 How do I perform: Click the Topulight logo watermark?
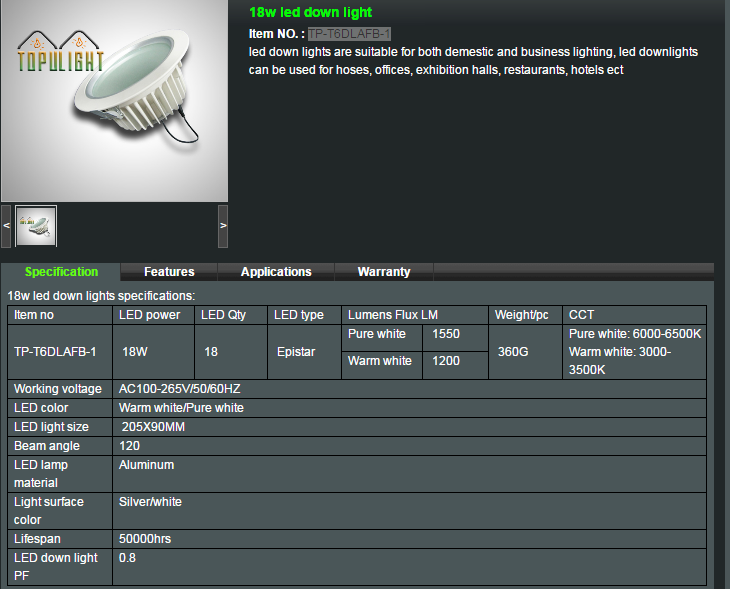[60, 54]
